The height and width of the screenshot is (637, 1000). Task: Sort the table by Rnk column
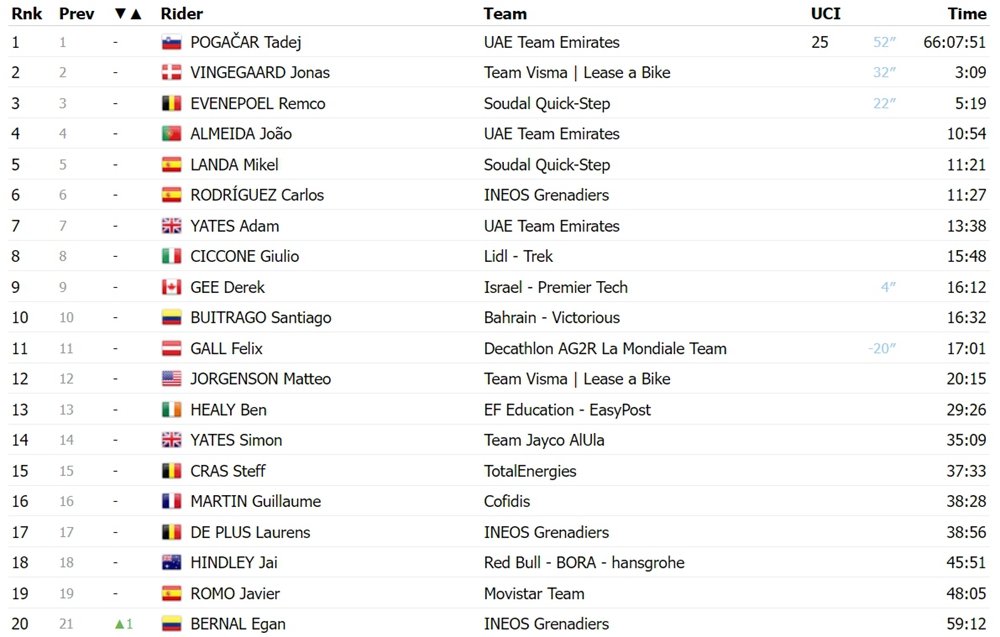(x=27, y=14)
